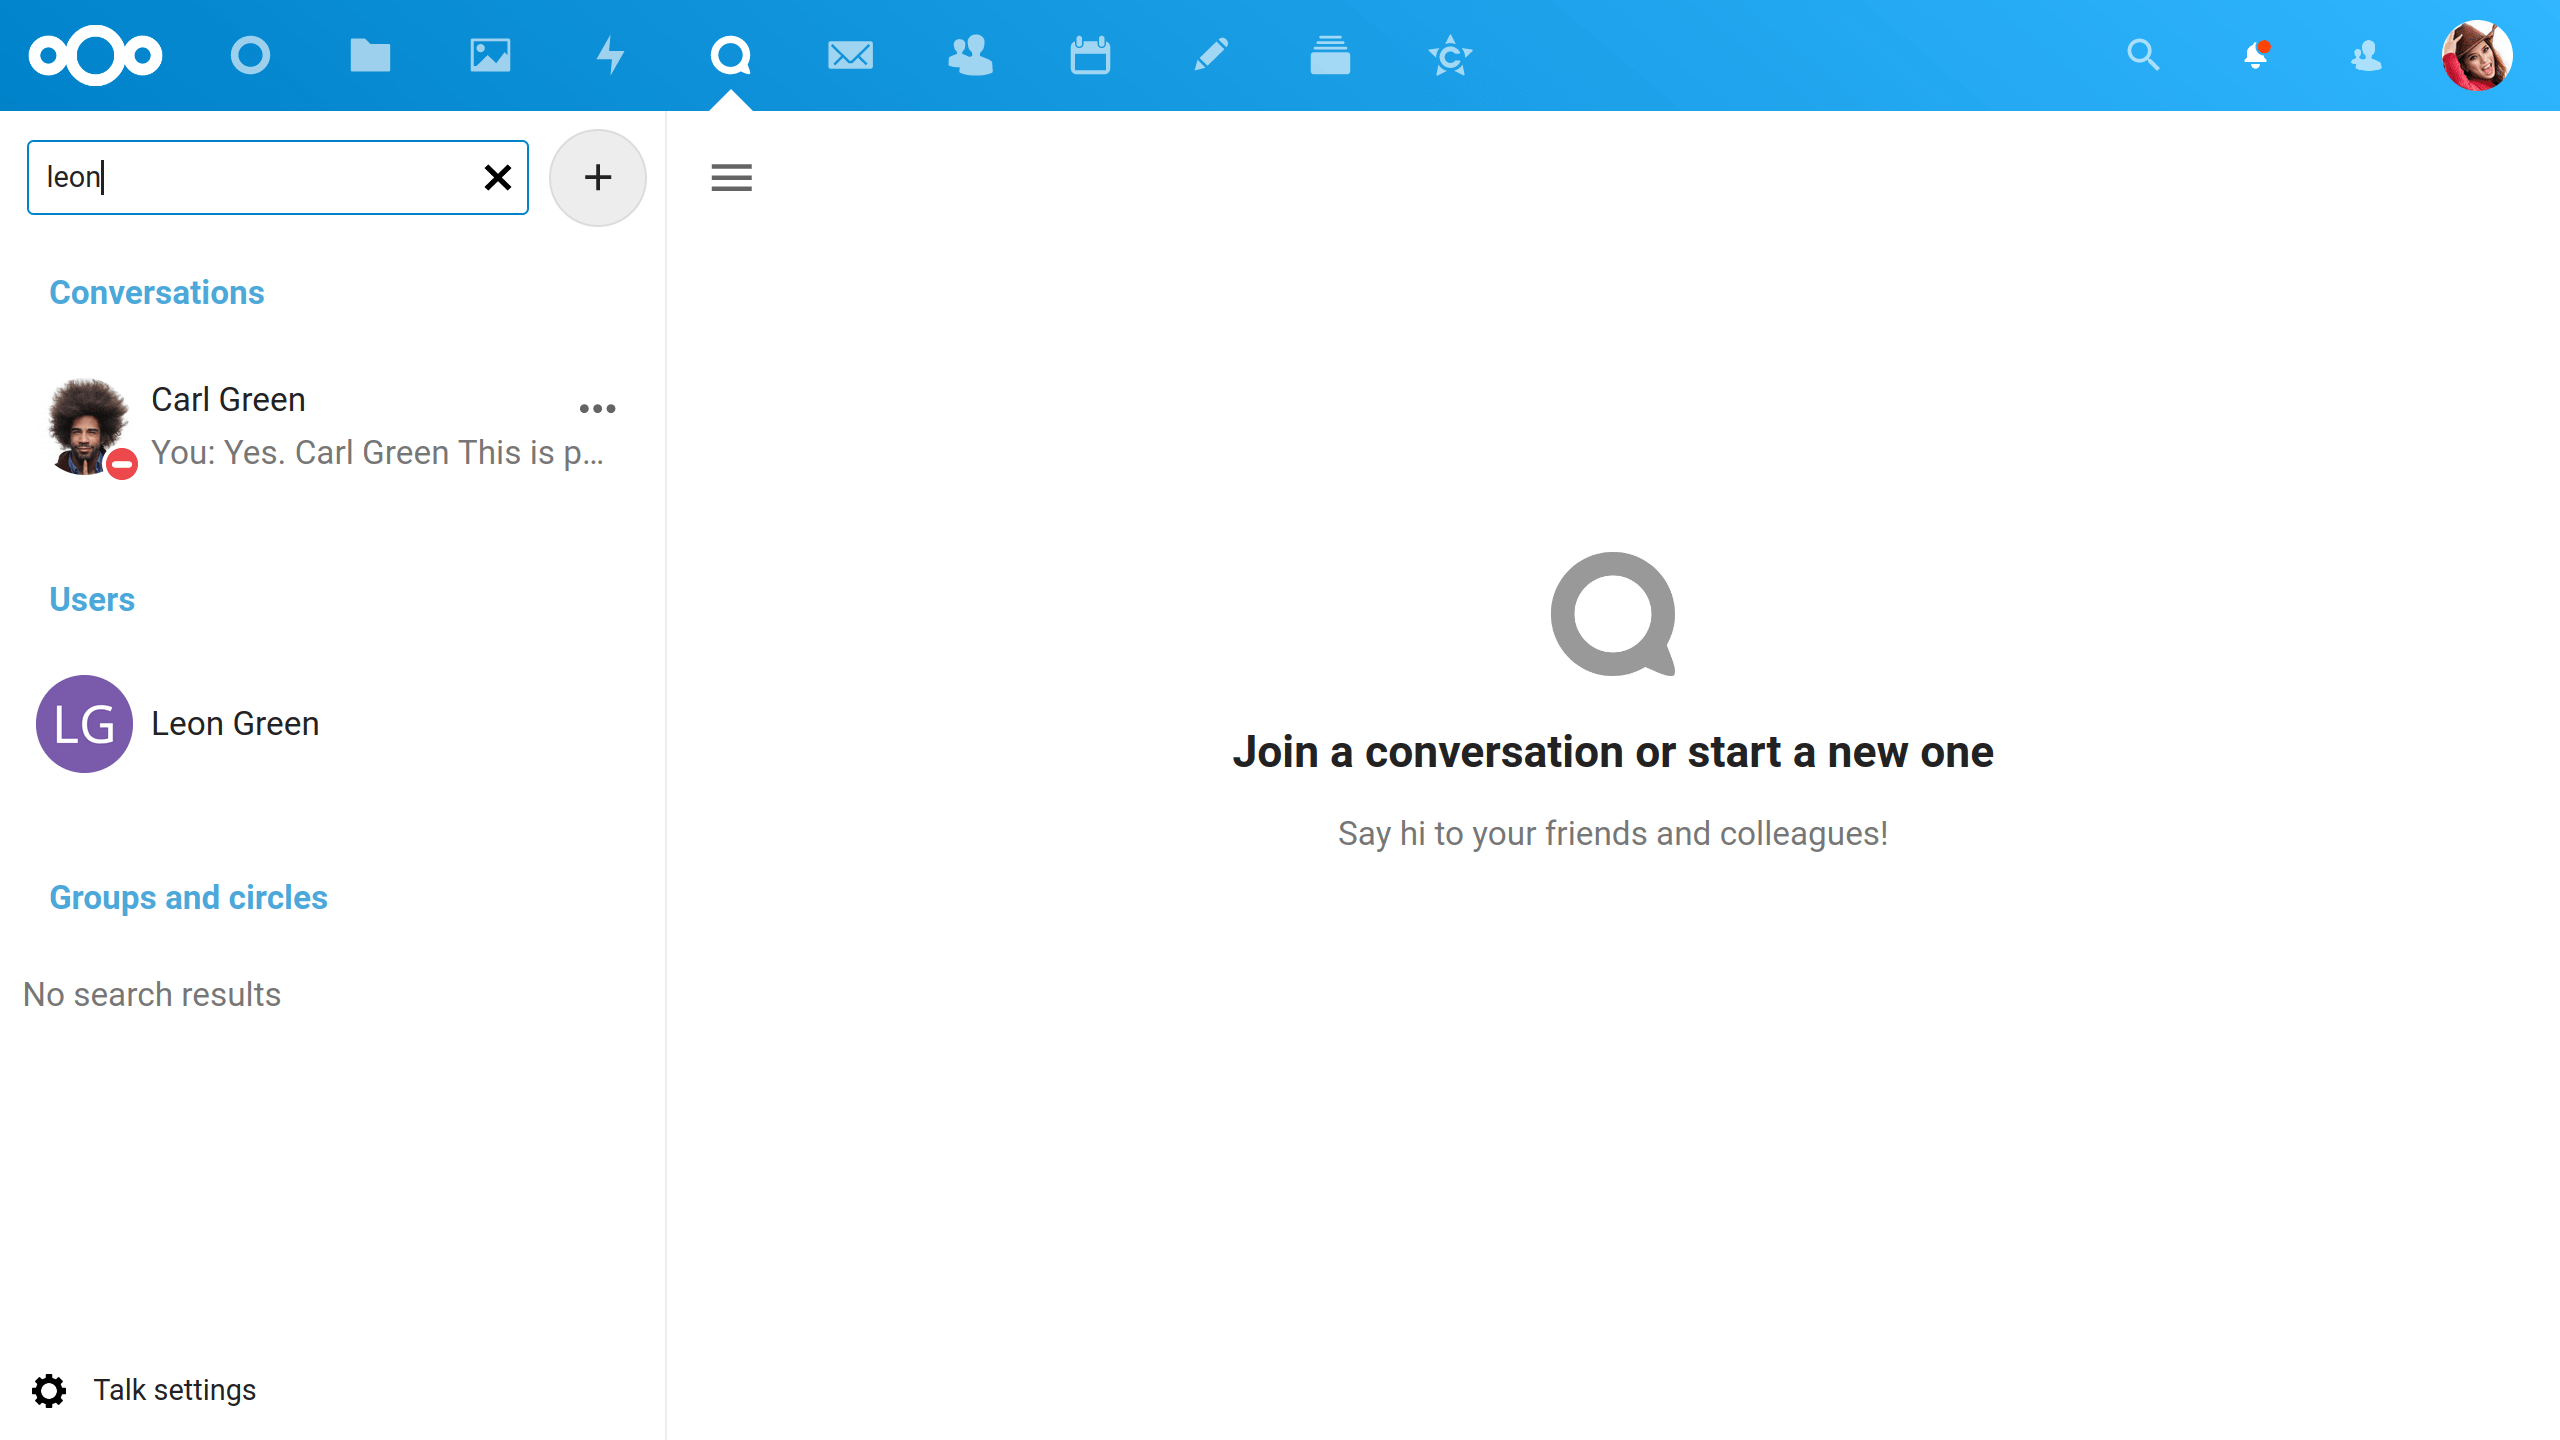This screenshot has height=1440, width=2560.
Task: Clear the search field with the X
Action: point(497,177)
